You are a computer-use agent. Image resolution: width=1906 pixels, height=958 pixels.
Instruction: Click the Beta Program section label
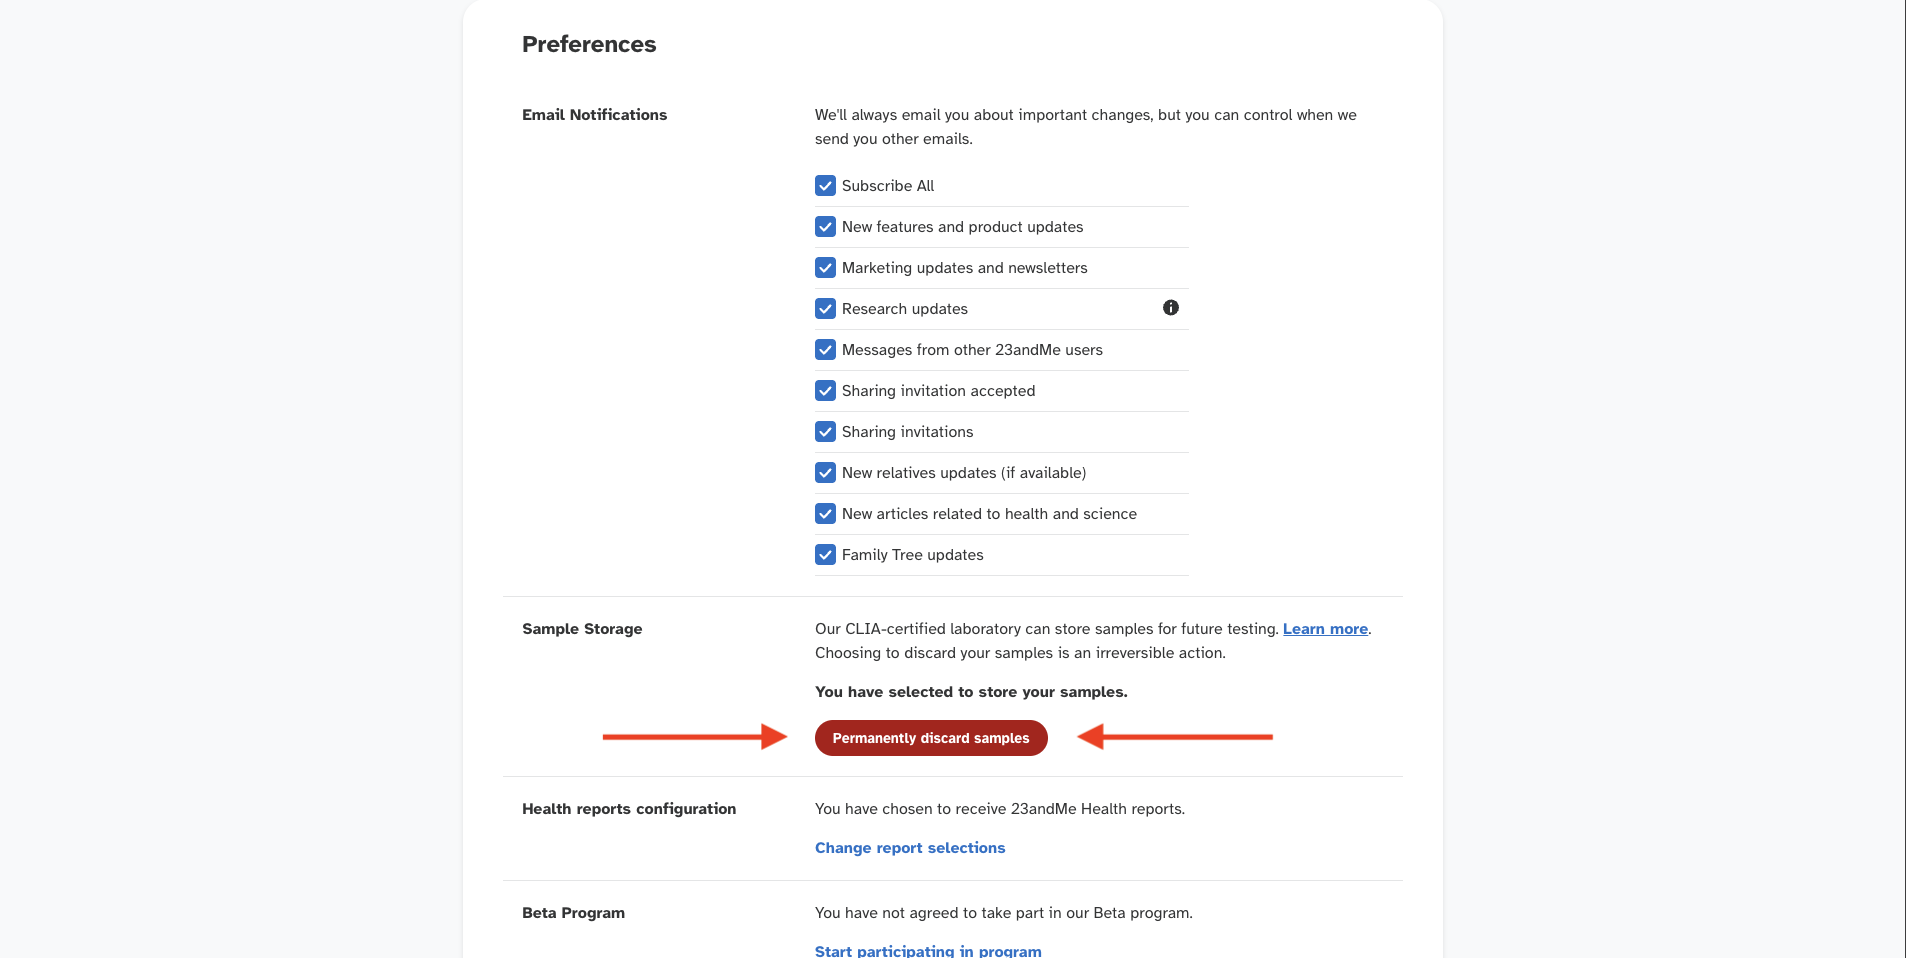point(573,913)
